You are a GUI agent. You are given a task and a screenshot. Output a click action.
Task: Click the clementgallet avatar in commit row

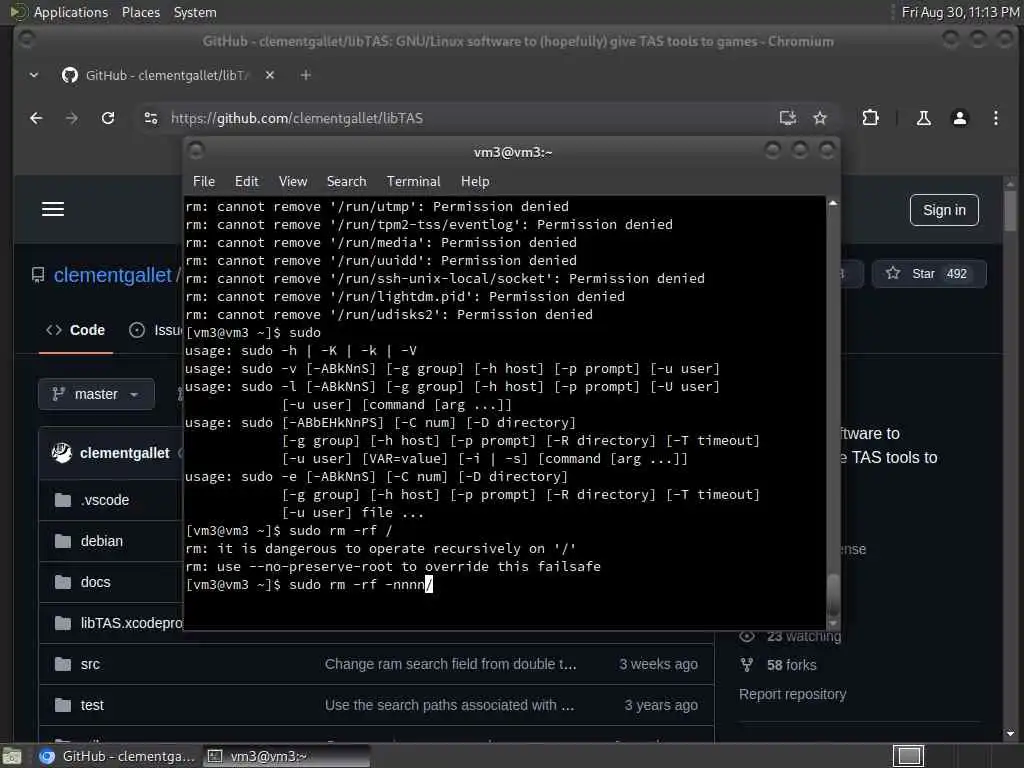(61, 453)
